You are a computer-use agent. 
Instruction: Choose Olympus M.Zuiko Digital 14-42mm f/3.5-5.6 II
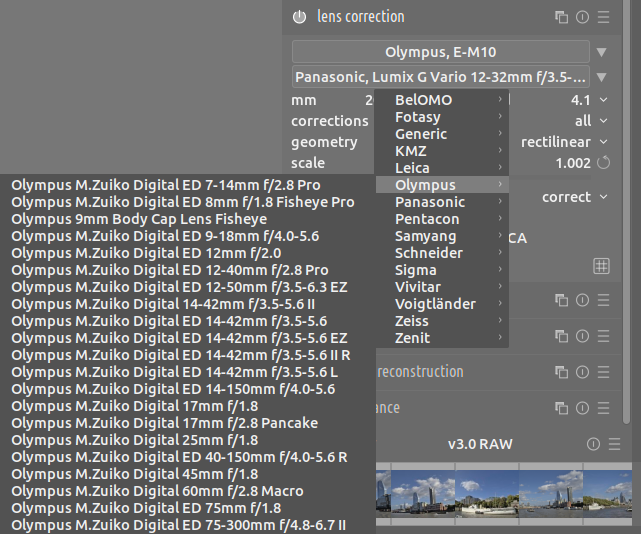pos(188,304)
